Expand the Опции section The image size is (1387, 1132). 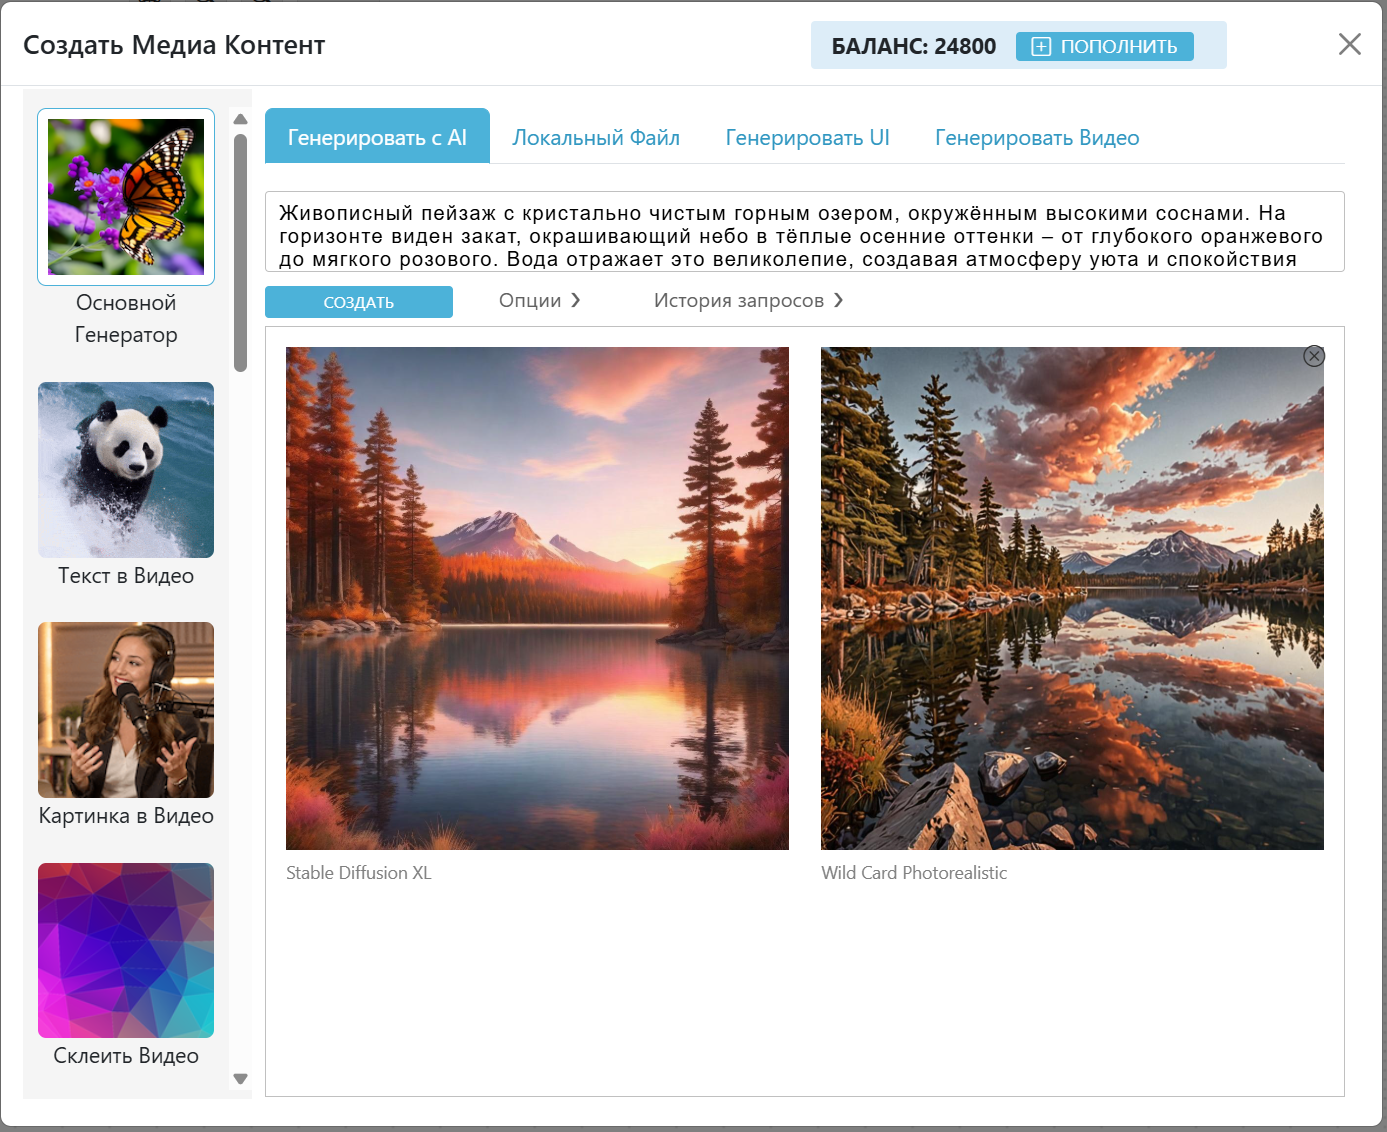(x=539, y=301)
